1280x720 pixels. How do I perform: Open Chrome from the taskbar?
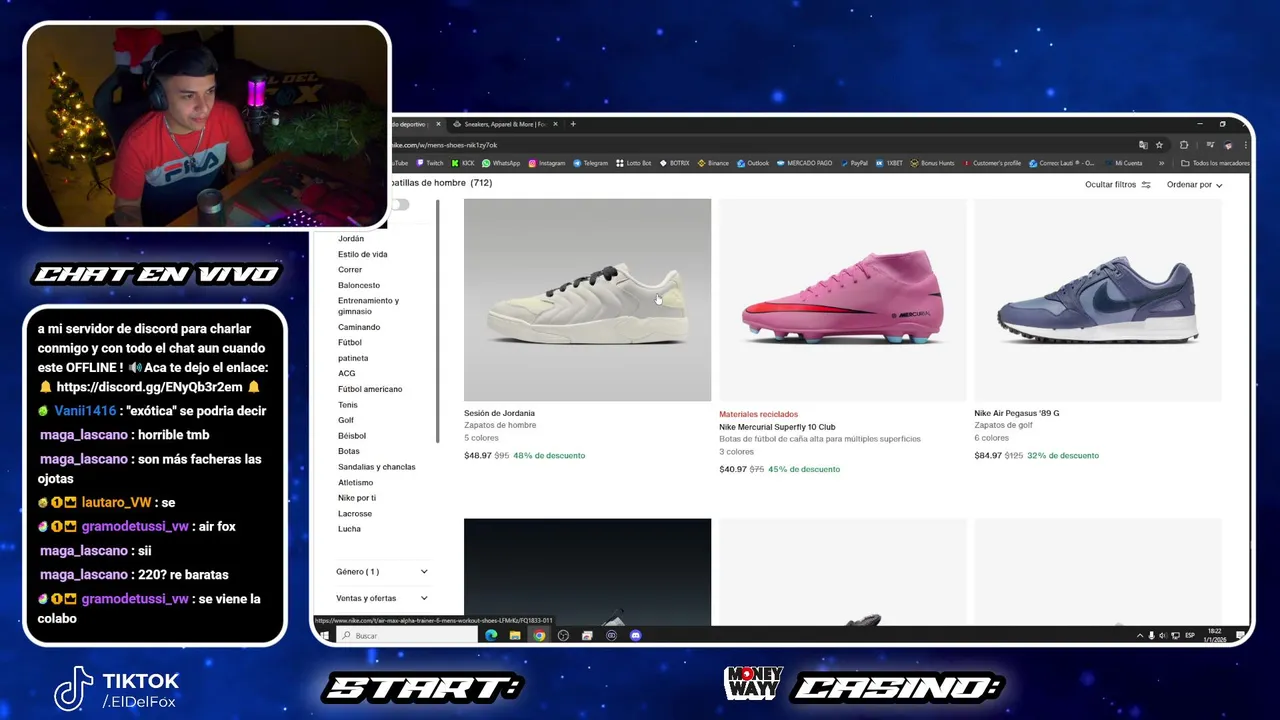pyautogui.click(x=539, y=635)
